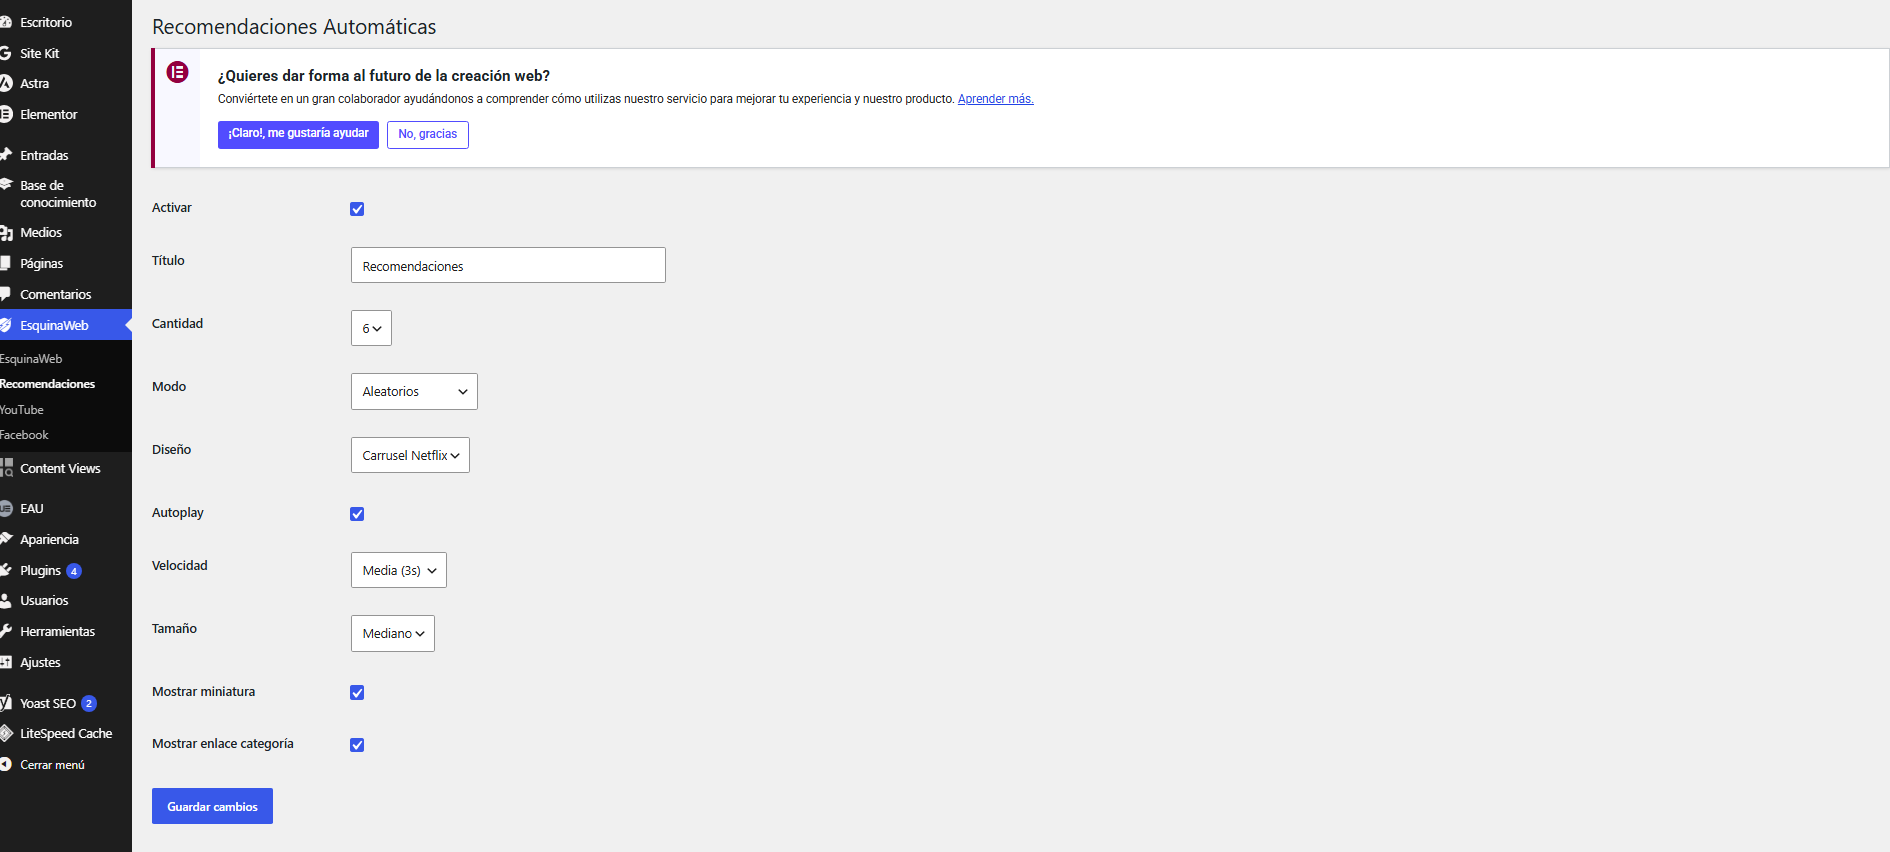
Task: Expand the Modo dropdown showing Aleatorios
Action: point(414,391)
